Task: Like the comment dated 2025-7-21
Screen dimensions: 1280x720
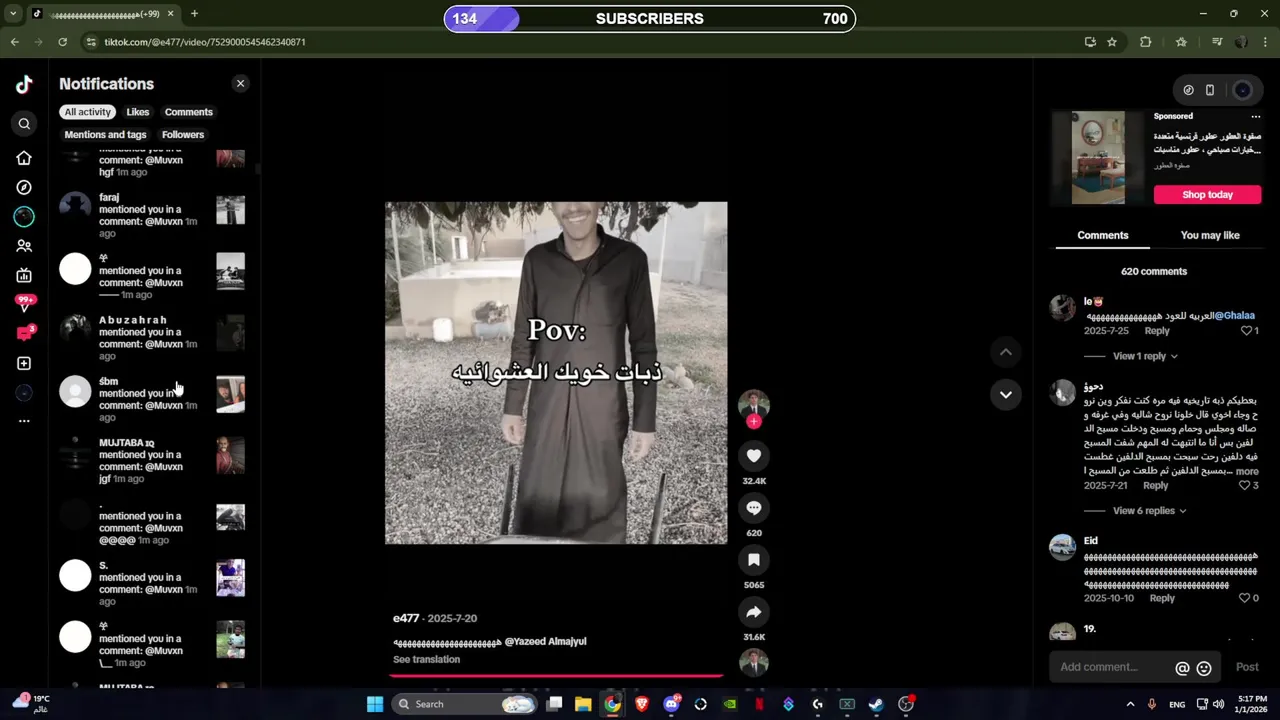Action: coord(1245,486)
